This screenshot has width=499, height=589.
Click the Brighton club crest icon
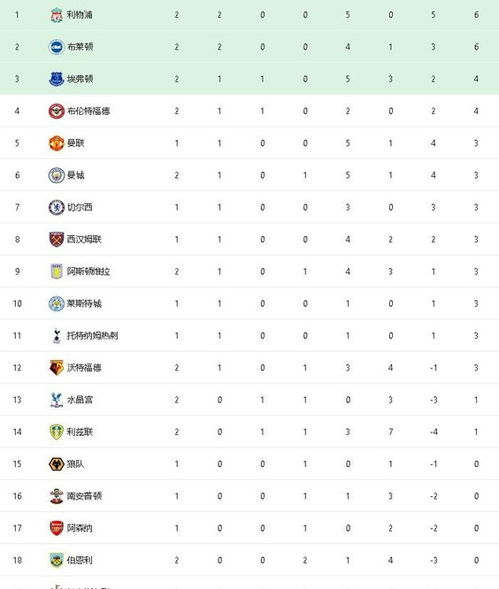pos(56,47)
